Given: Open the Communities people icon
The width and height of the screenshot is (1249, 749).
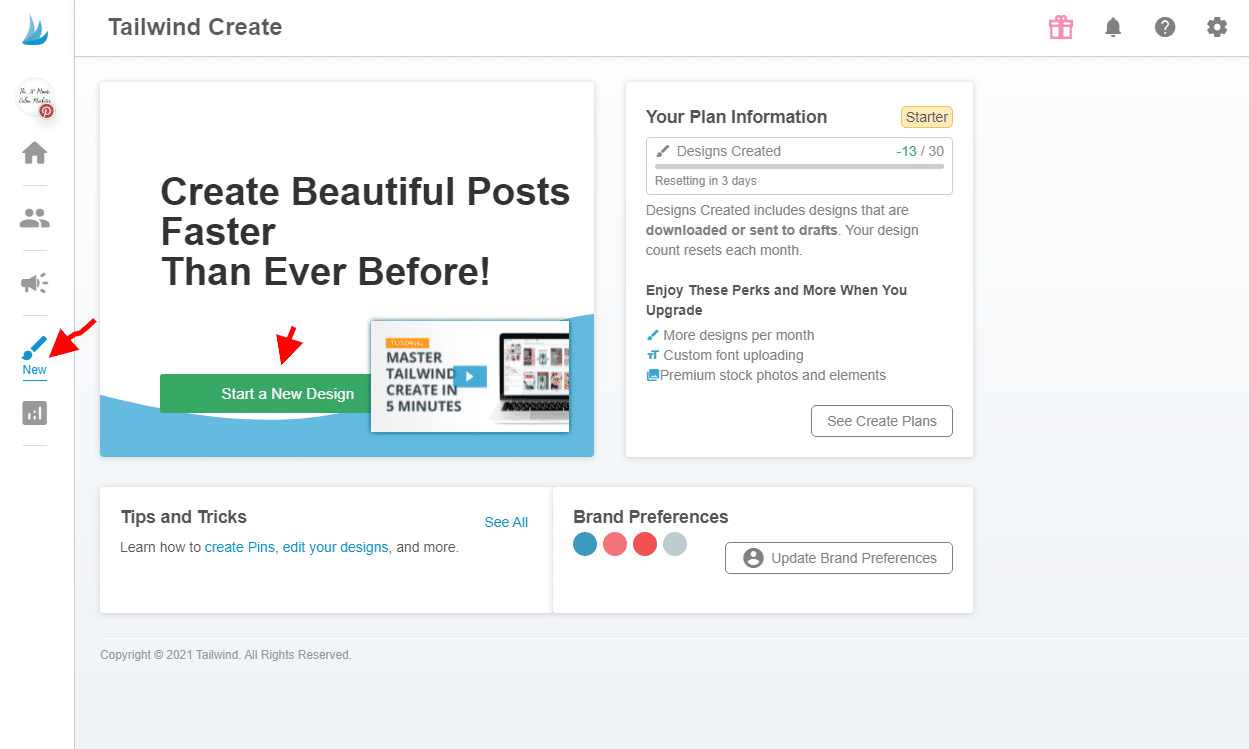Looking at the screenshot, I should tap(33, 217).
